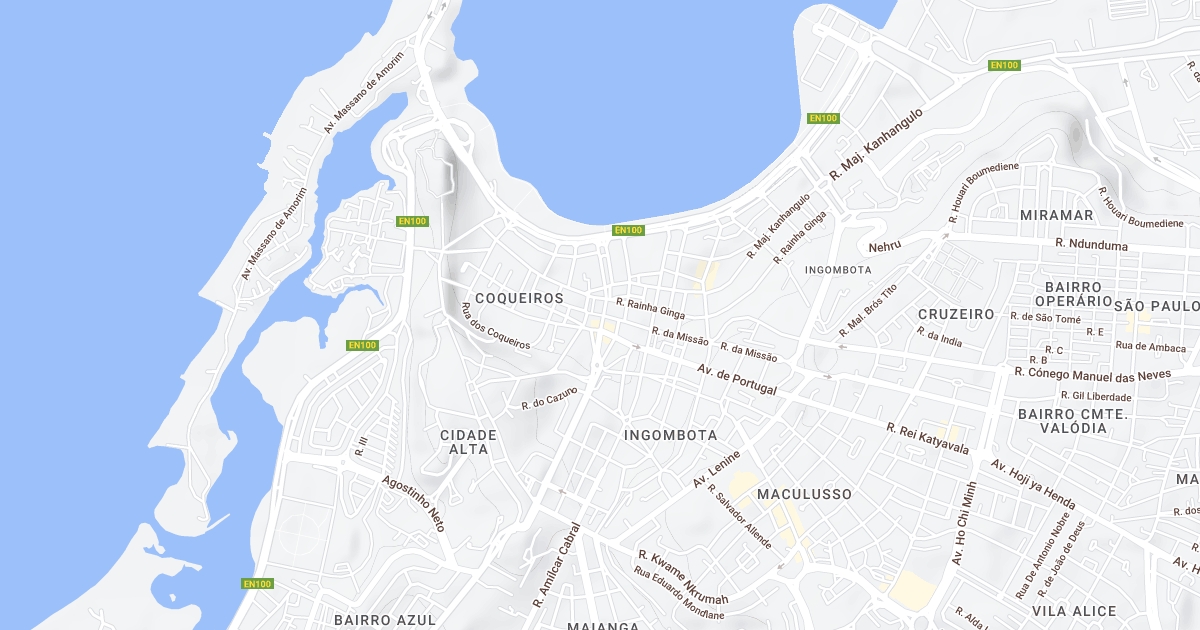Click the VILA ALICE neighborhood label
This screenshot has height=630, width=1200.
tap(1074, 611)
